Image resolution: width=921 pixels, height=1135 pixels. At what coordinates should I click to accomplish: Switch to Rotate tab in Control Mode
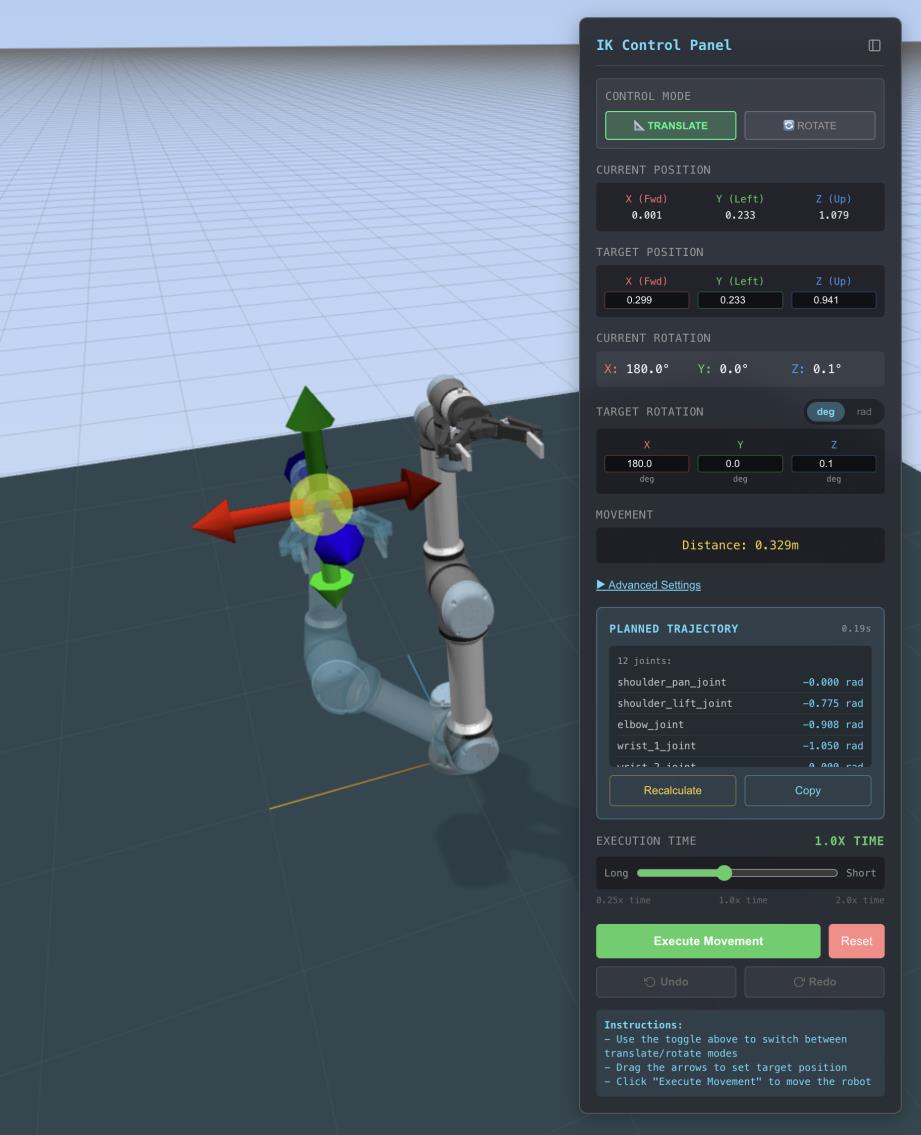coord(809,125)
